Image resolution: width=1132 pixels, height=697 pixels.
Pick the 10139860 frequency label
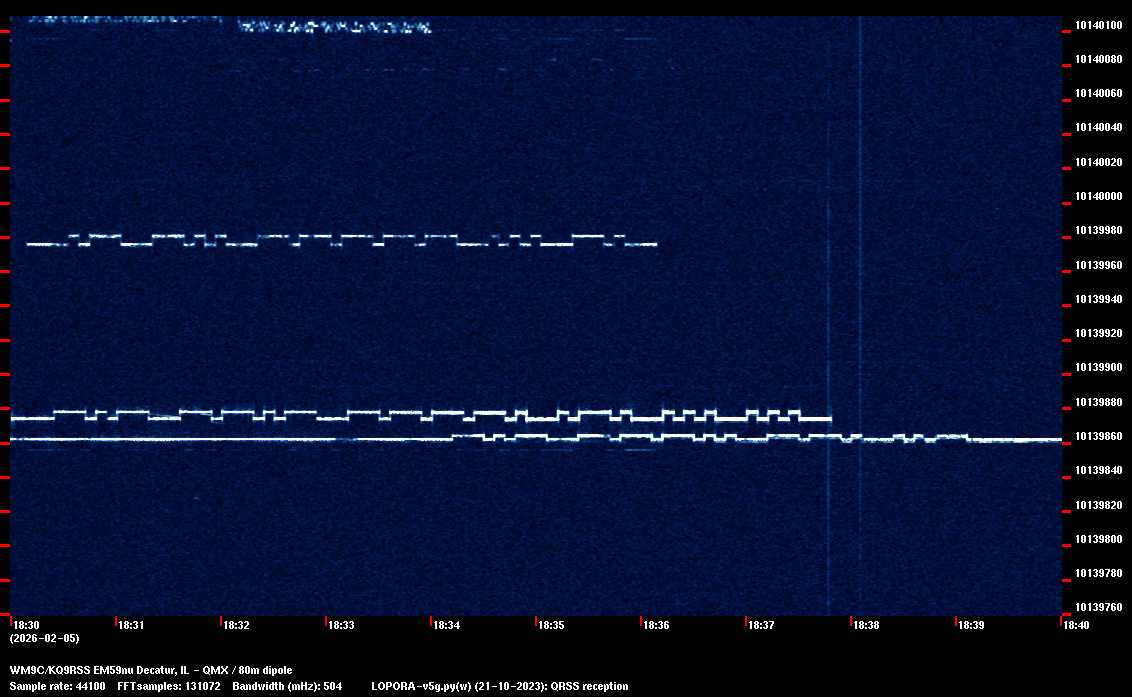(x=1097, y=436)
